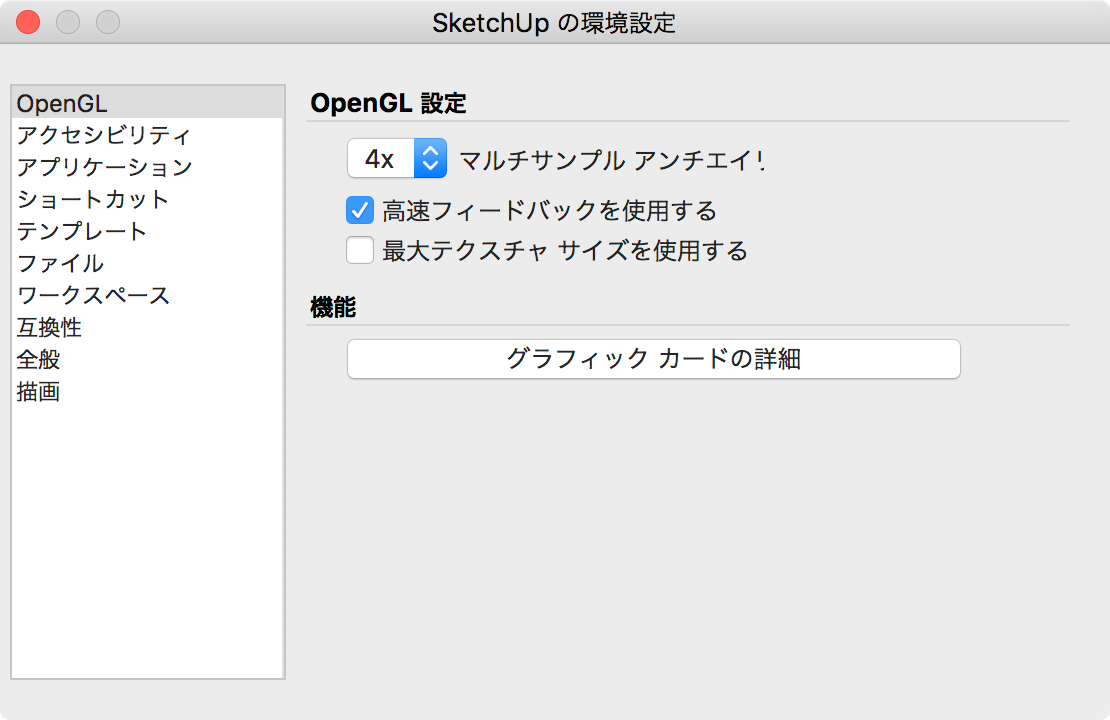Click the マルチサンプル アンチエイ label

point(612,160)
